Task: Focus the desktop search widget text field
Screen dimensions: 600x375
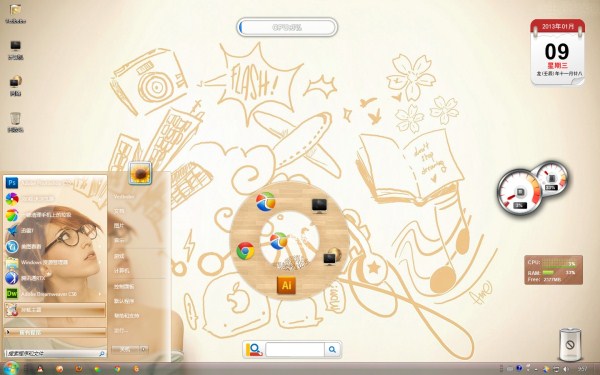Action: pyautogui.click(x=295, y=349)
